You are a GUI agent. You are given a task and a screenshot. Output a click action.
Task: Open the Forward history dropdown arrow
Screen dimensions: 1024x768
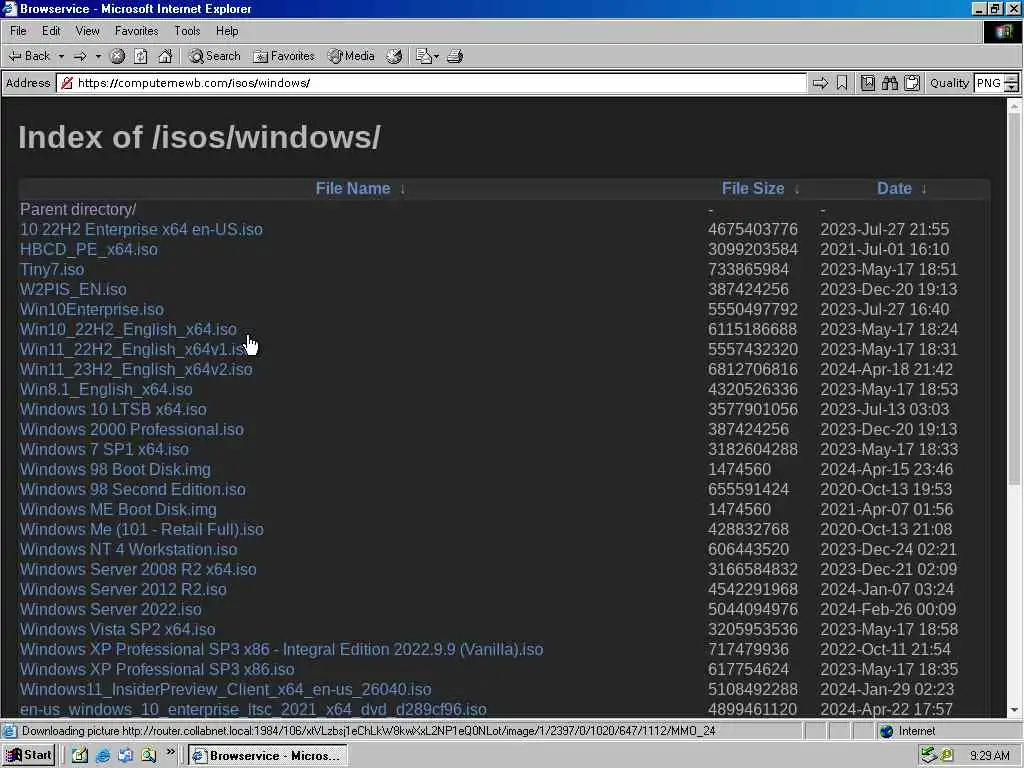(98, 56)
